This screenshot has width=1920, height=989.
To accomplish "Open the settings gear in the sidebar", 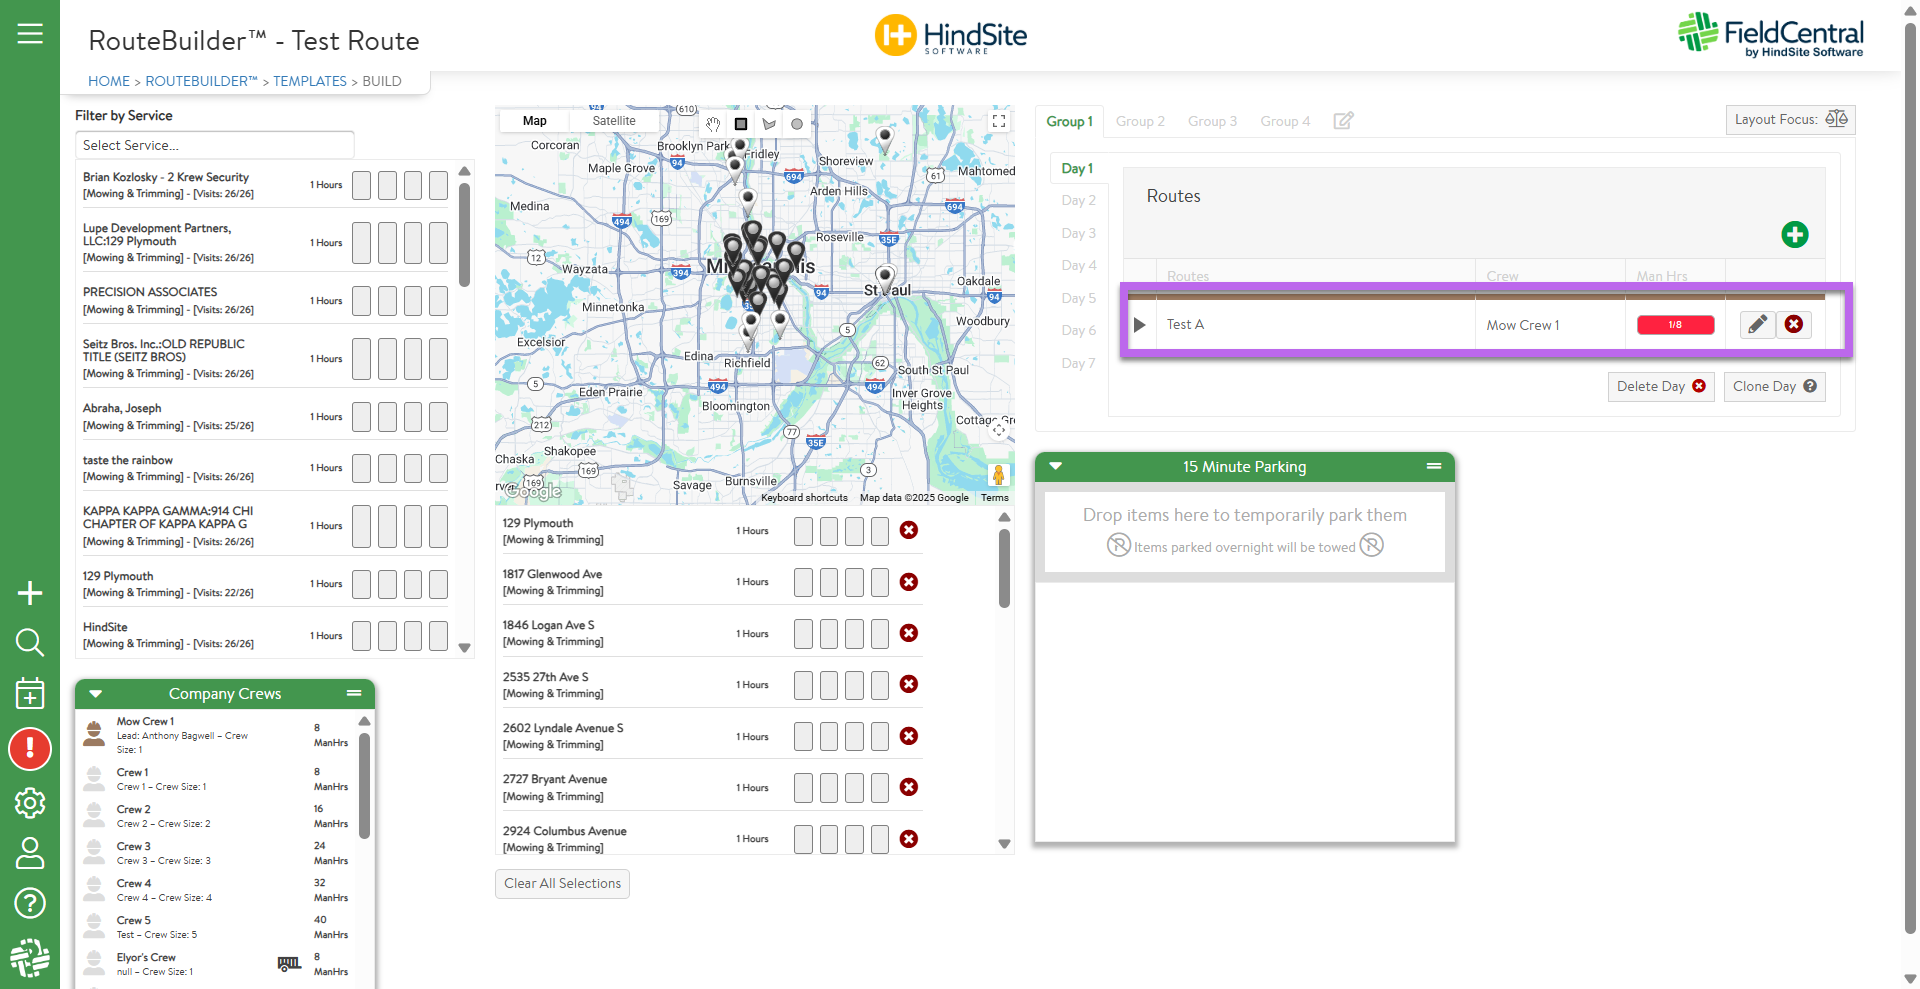I will tap(30, 803).
